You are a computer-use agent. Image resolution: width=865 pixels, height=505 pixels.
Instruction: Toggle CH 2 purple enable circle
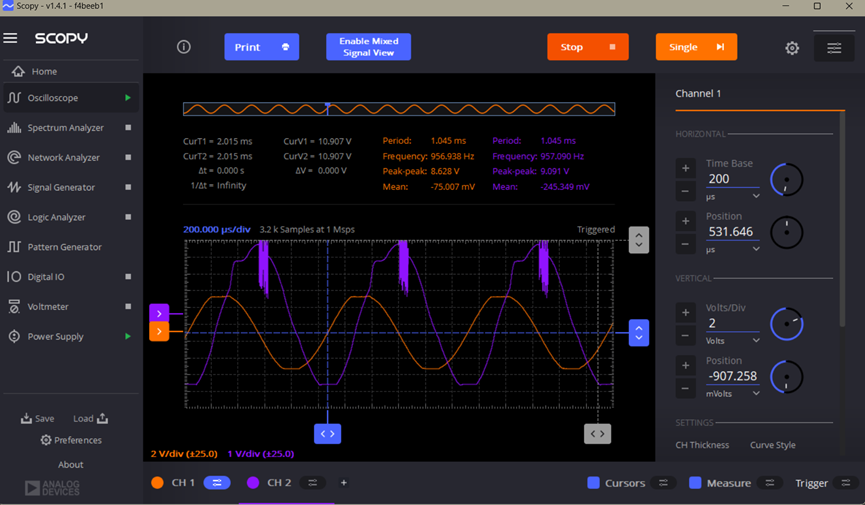pyautogui.click(x=253, y=483)
